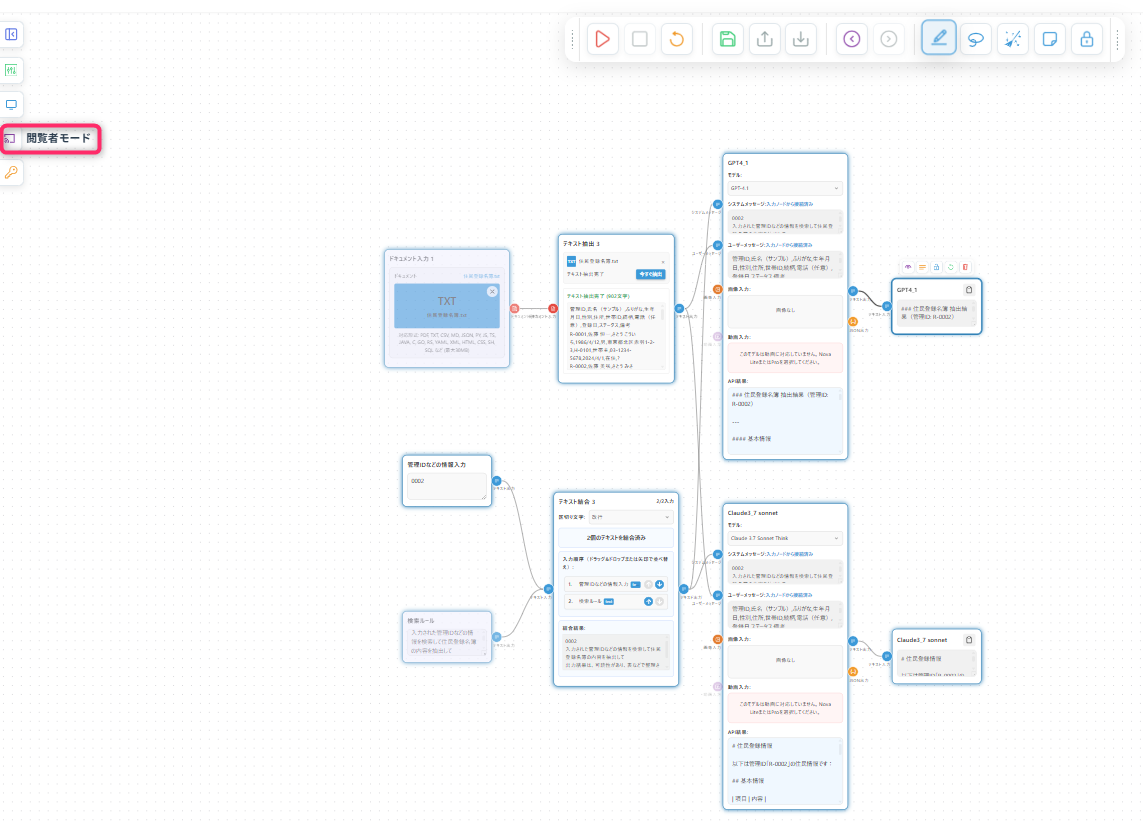The image size is (1143, 822).
Task: Click the sidebar panel toggle icon
Action: (x=11, y=34)
